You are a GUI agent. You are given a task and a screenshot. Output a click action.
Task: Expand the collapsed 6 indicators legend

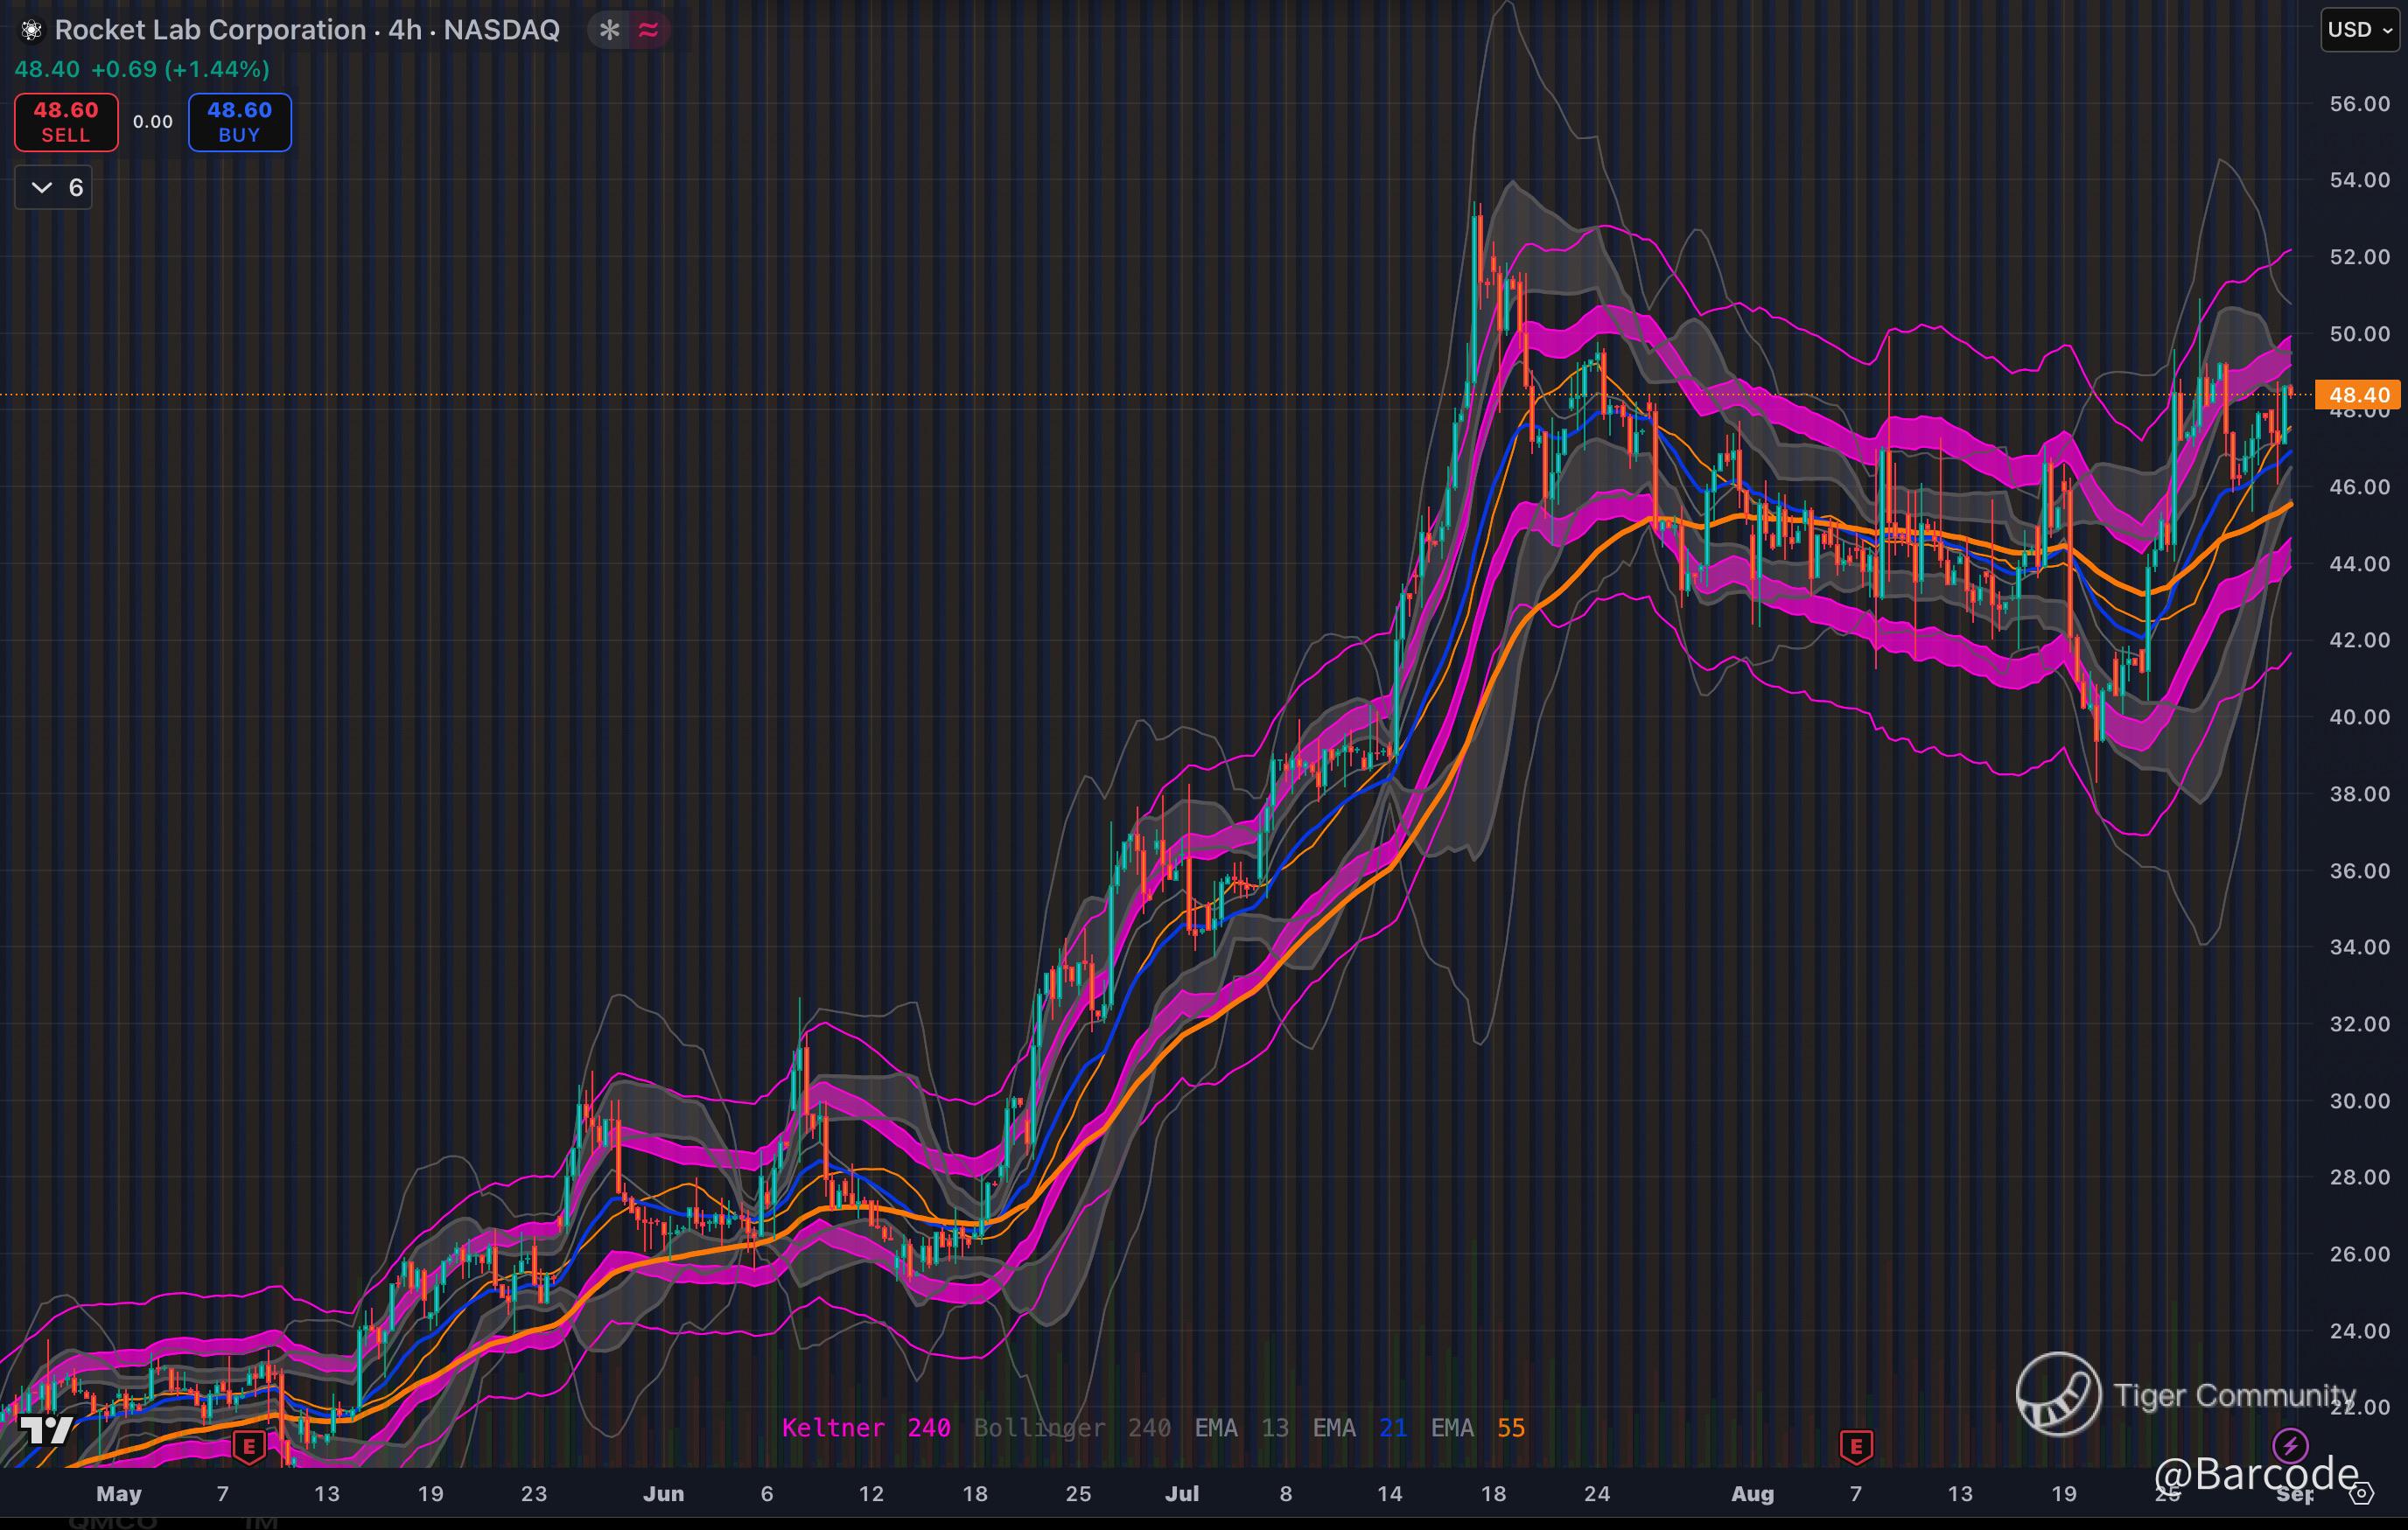[x=54, y=188]
